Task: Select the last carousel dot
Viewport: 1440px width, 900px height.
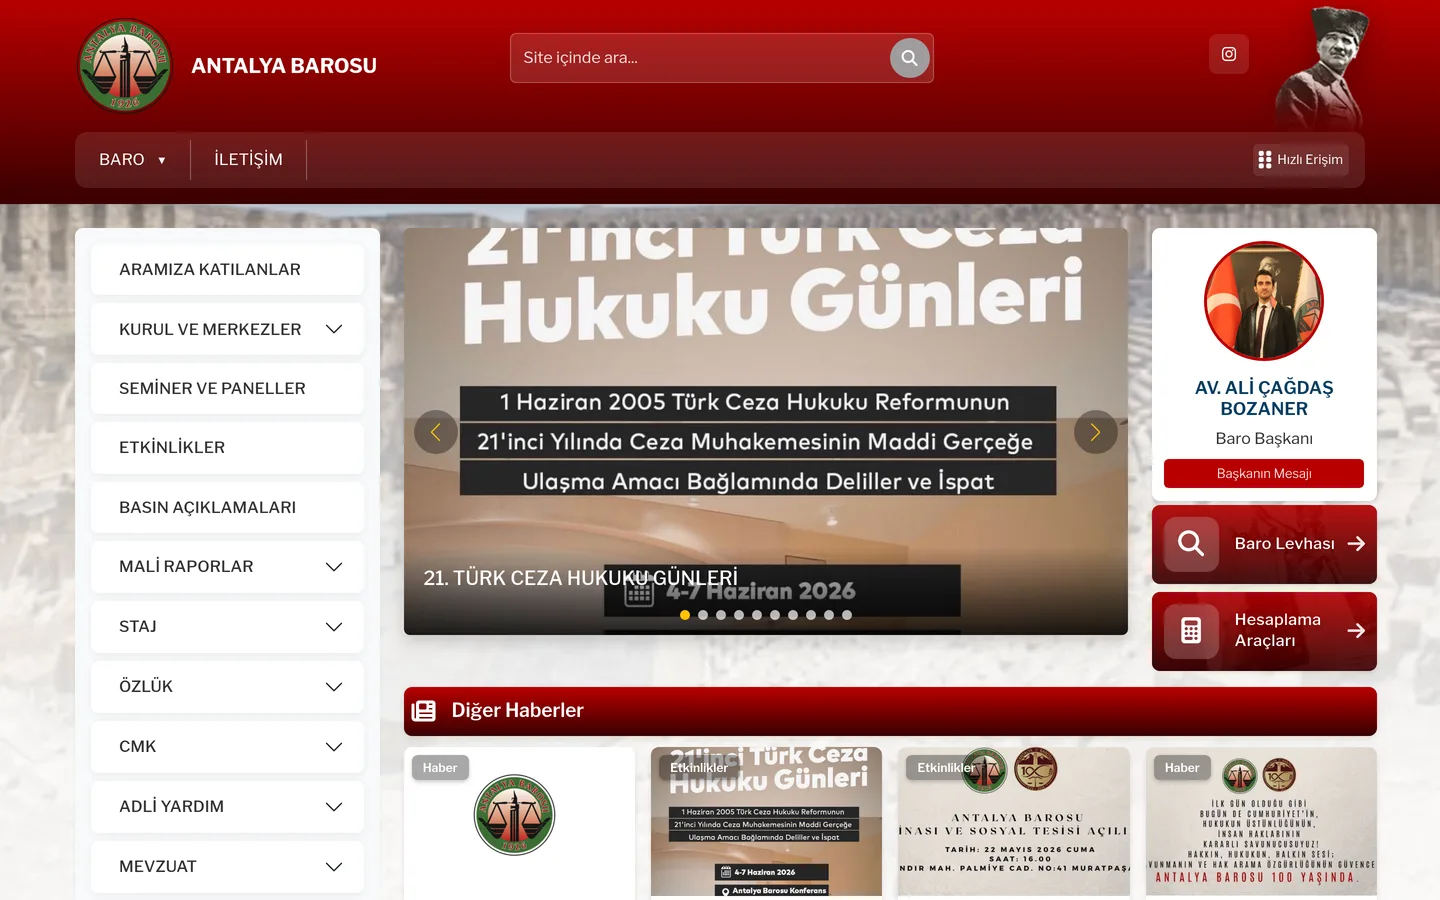Action: (847, 615)
